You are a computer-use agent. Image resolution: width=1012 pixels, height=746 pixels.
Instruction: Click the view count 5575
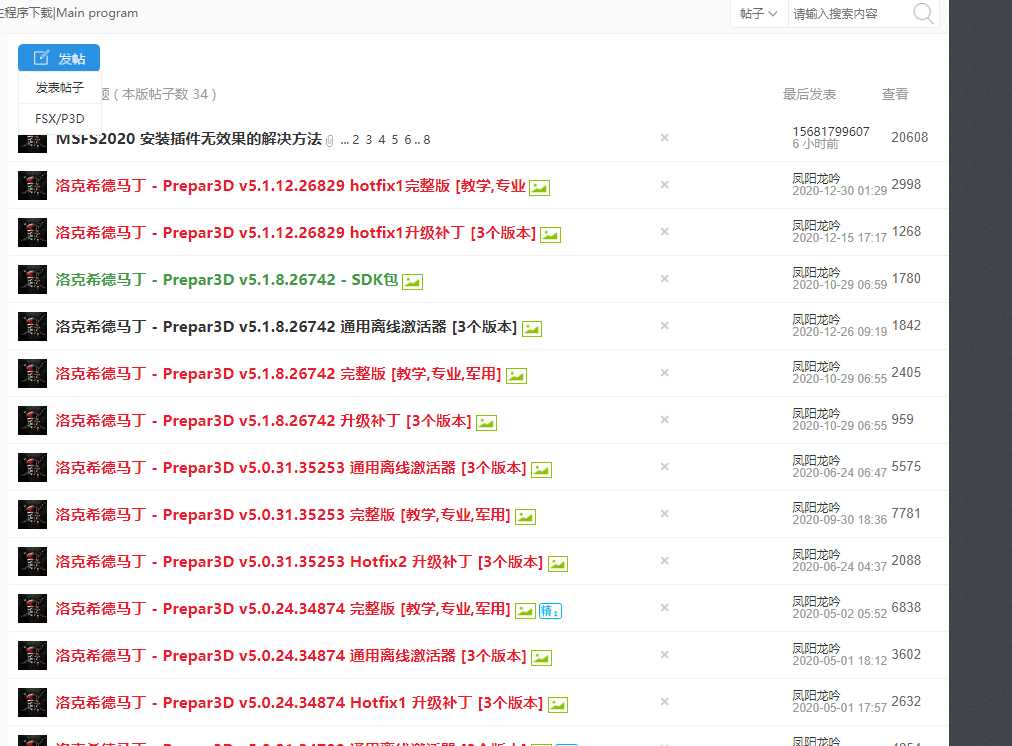click(x=906, y=467)
